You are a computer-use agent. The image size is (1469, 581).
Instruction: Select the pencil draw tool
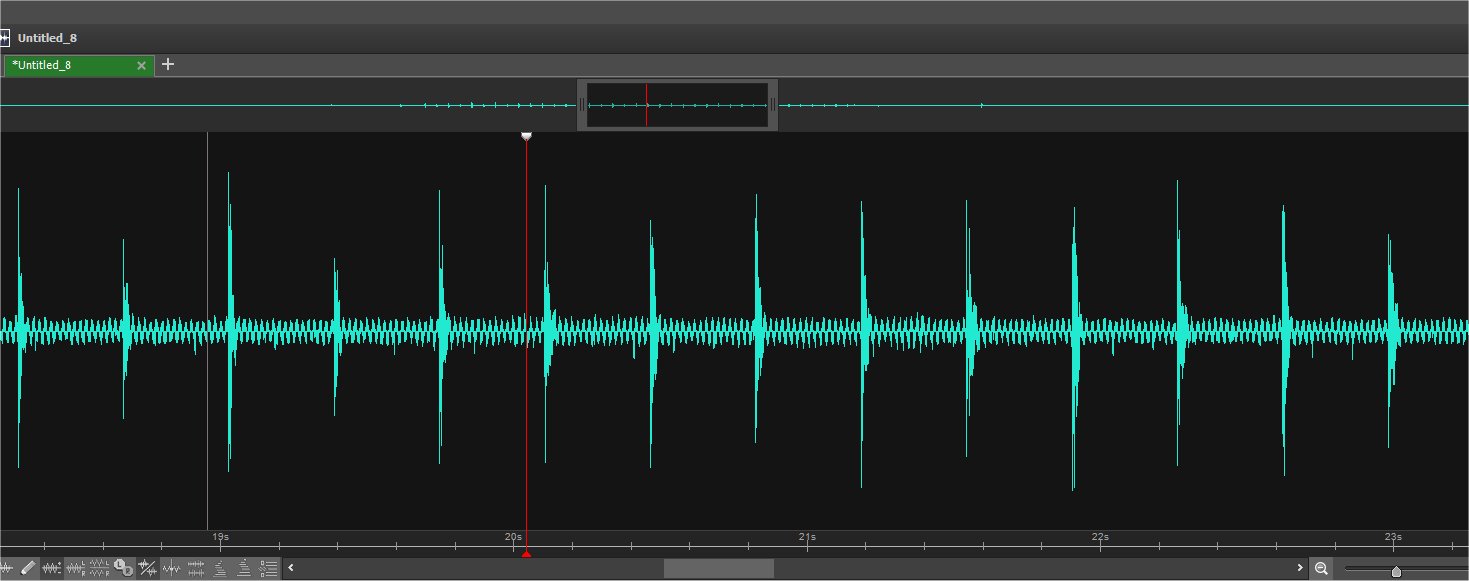click(28, 568)
